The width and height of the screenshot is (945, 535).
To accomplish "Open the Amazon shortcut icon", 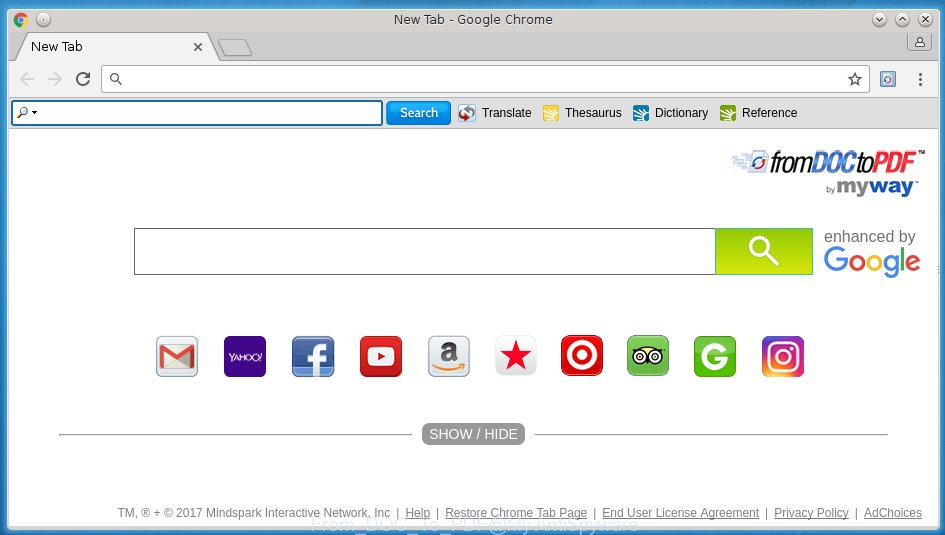I will [449, 356].
